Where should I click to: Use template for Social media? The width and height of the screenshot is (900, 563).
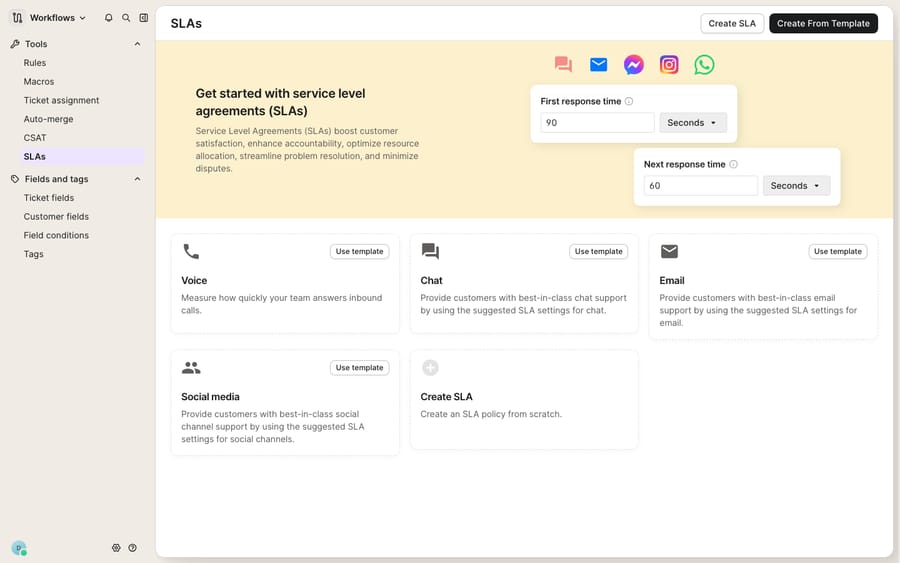359,367
